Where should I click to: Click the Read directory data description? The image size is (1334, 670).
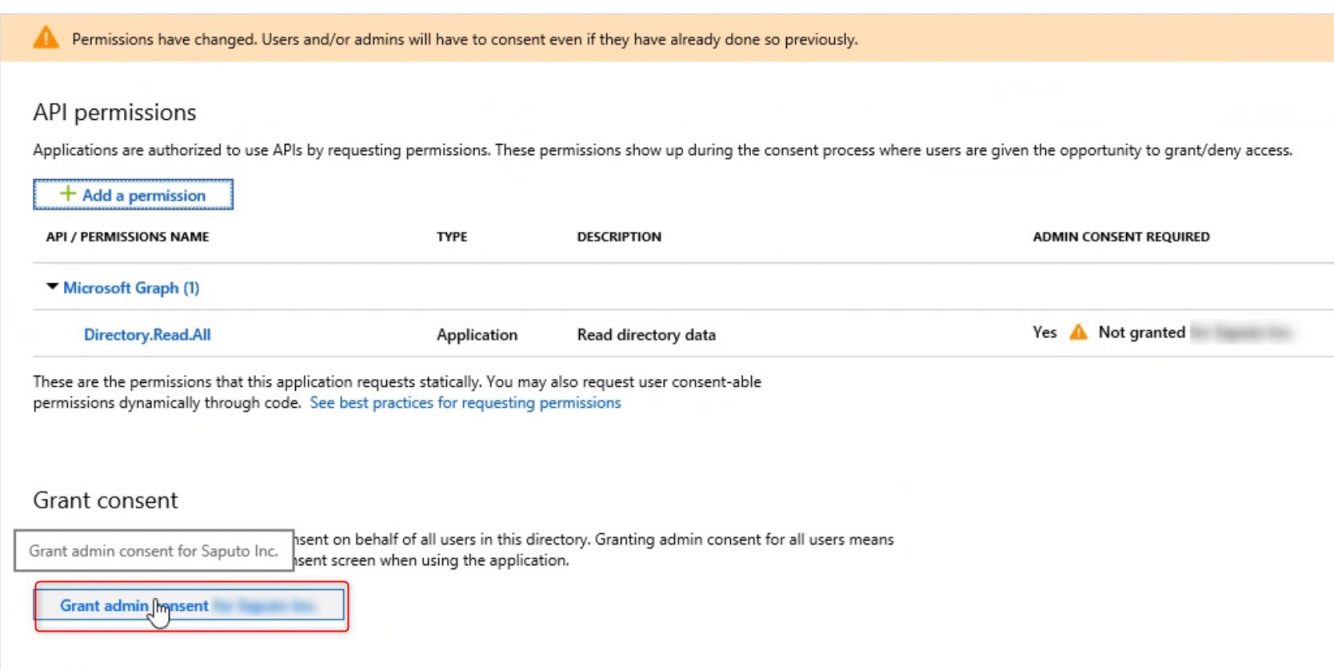click(645, 334)
